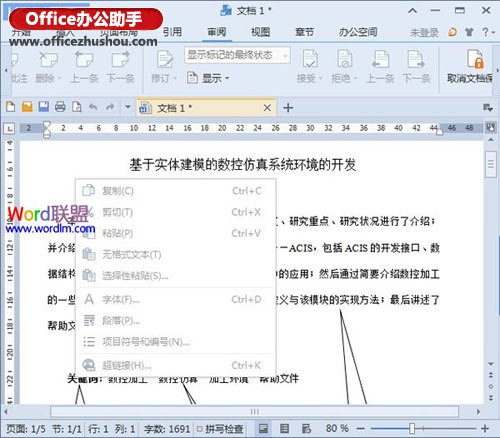The width and height of the screenshot is (500, 438).
Task: Delete comment using the 删除 icon
Action: pos(48,60)
